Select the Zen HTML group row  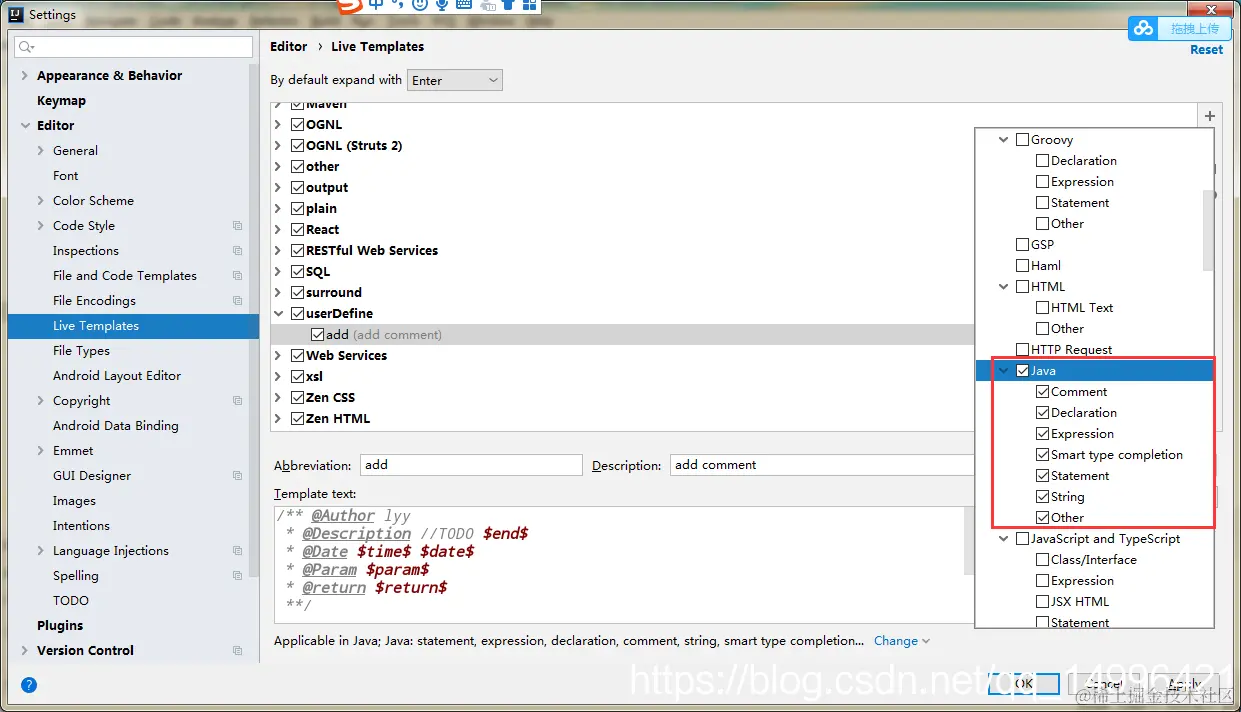click(x=621, y=419)
